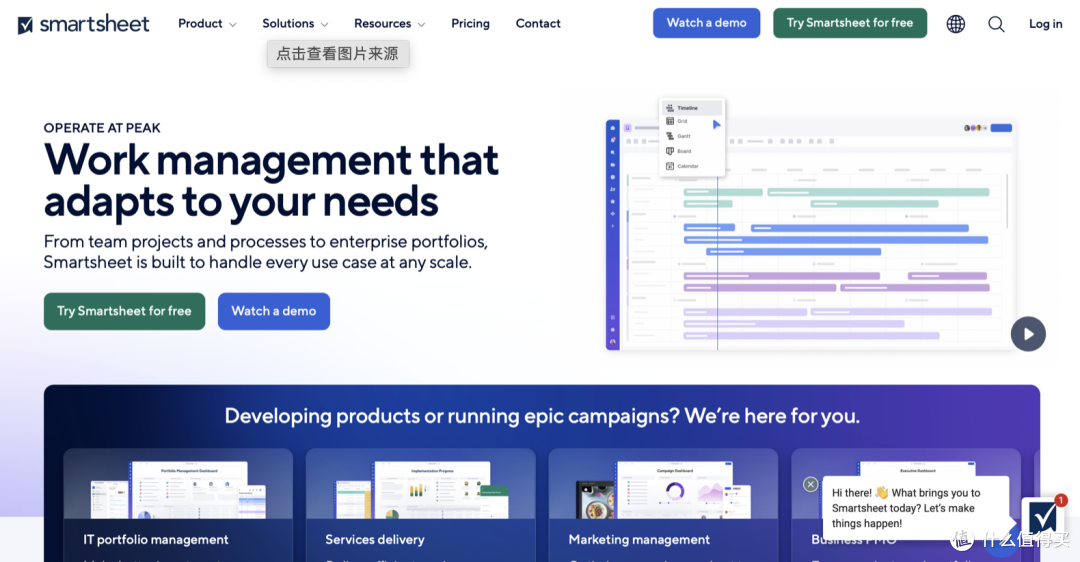
Task: Click the 'Work management that adapts' headline
Action: tap(271, 180)
